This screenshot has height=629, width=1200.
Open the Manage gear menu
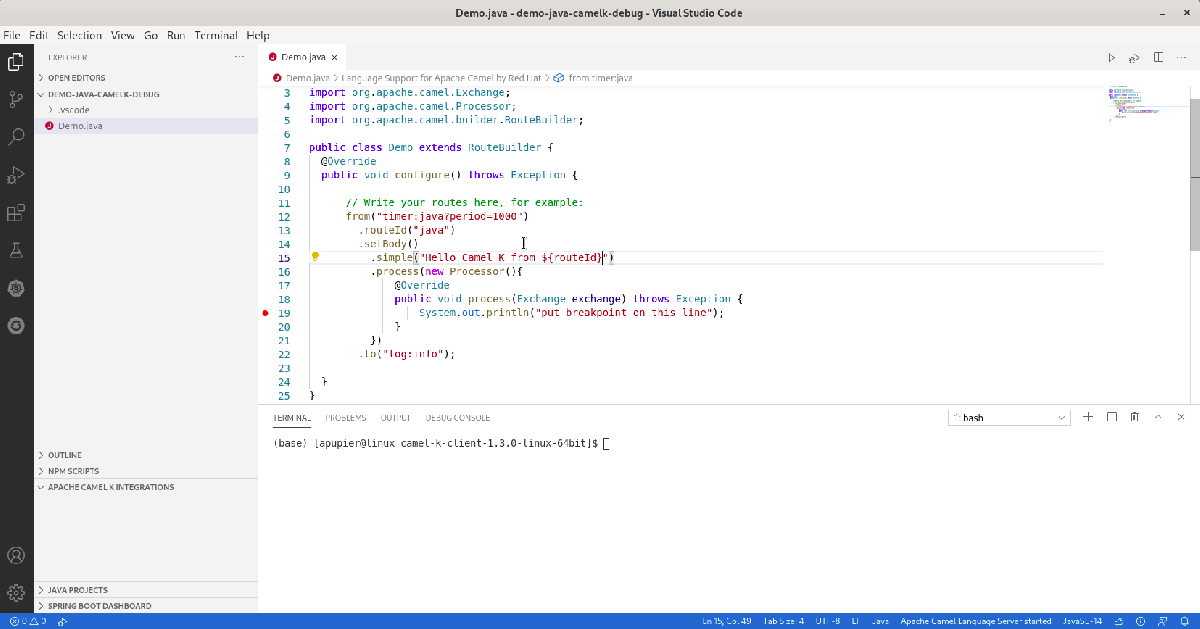point(16,592)
